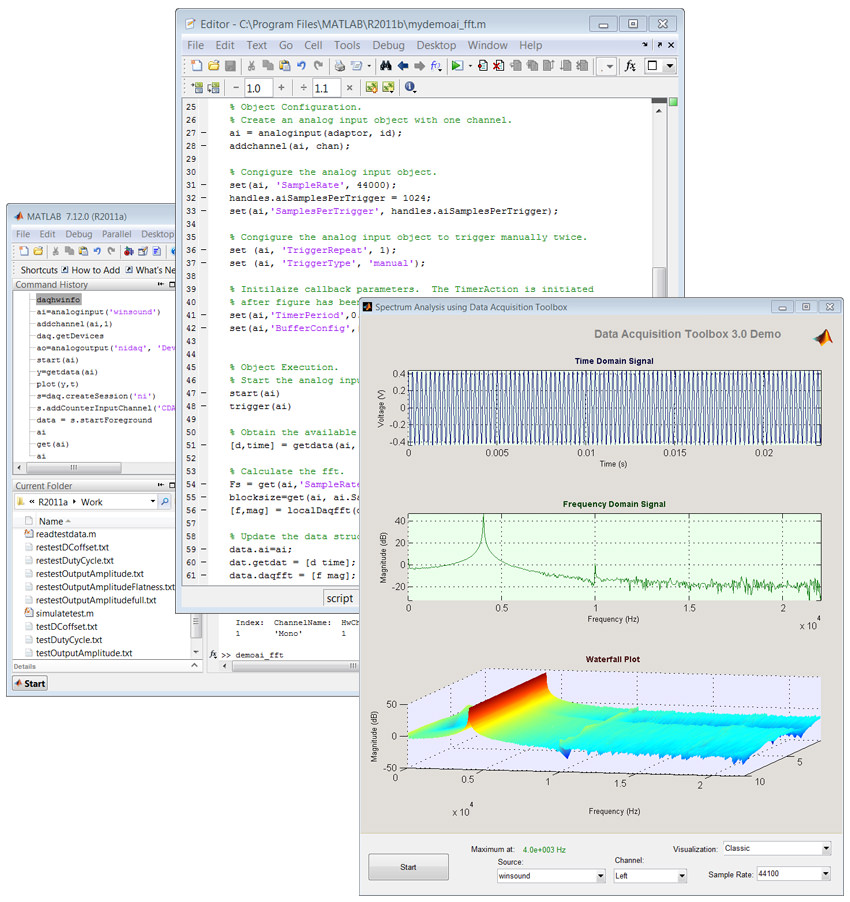Image resolution: width=850 pixels, height=902 pixels.
Task: Click How to Add shortcut link
Action: click(90, 270)
